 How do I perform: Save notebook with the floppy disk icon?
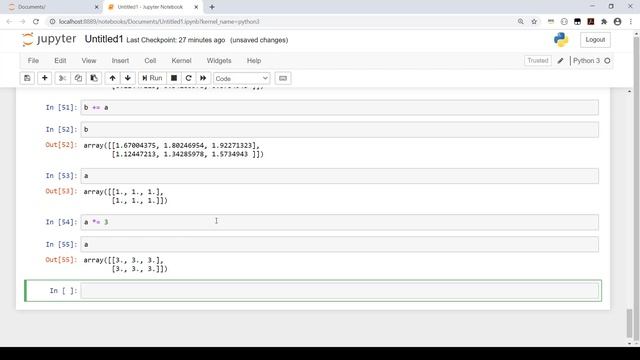coord(27,78)
